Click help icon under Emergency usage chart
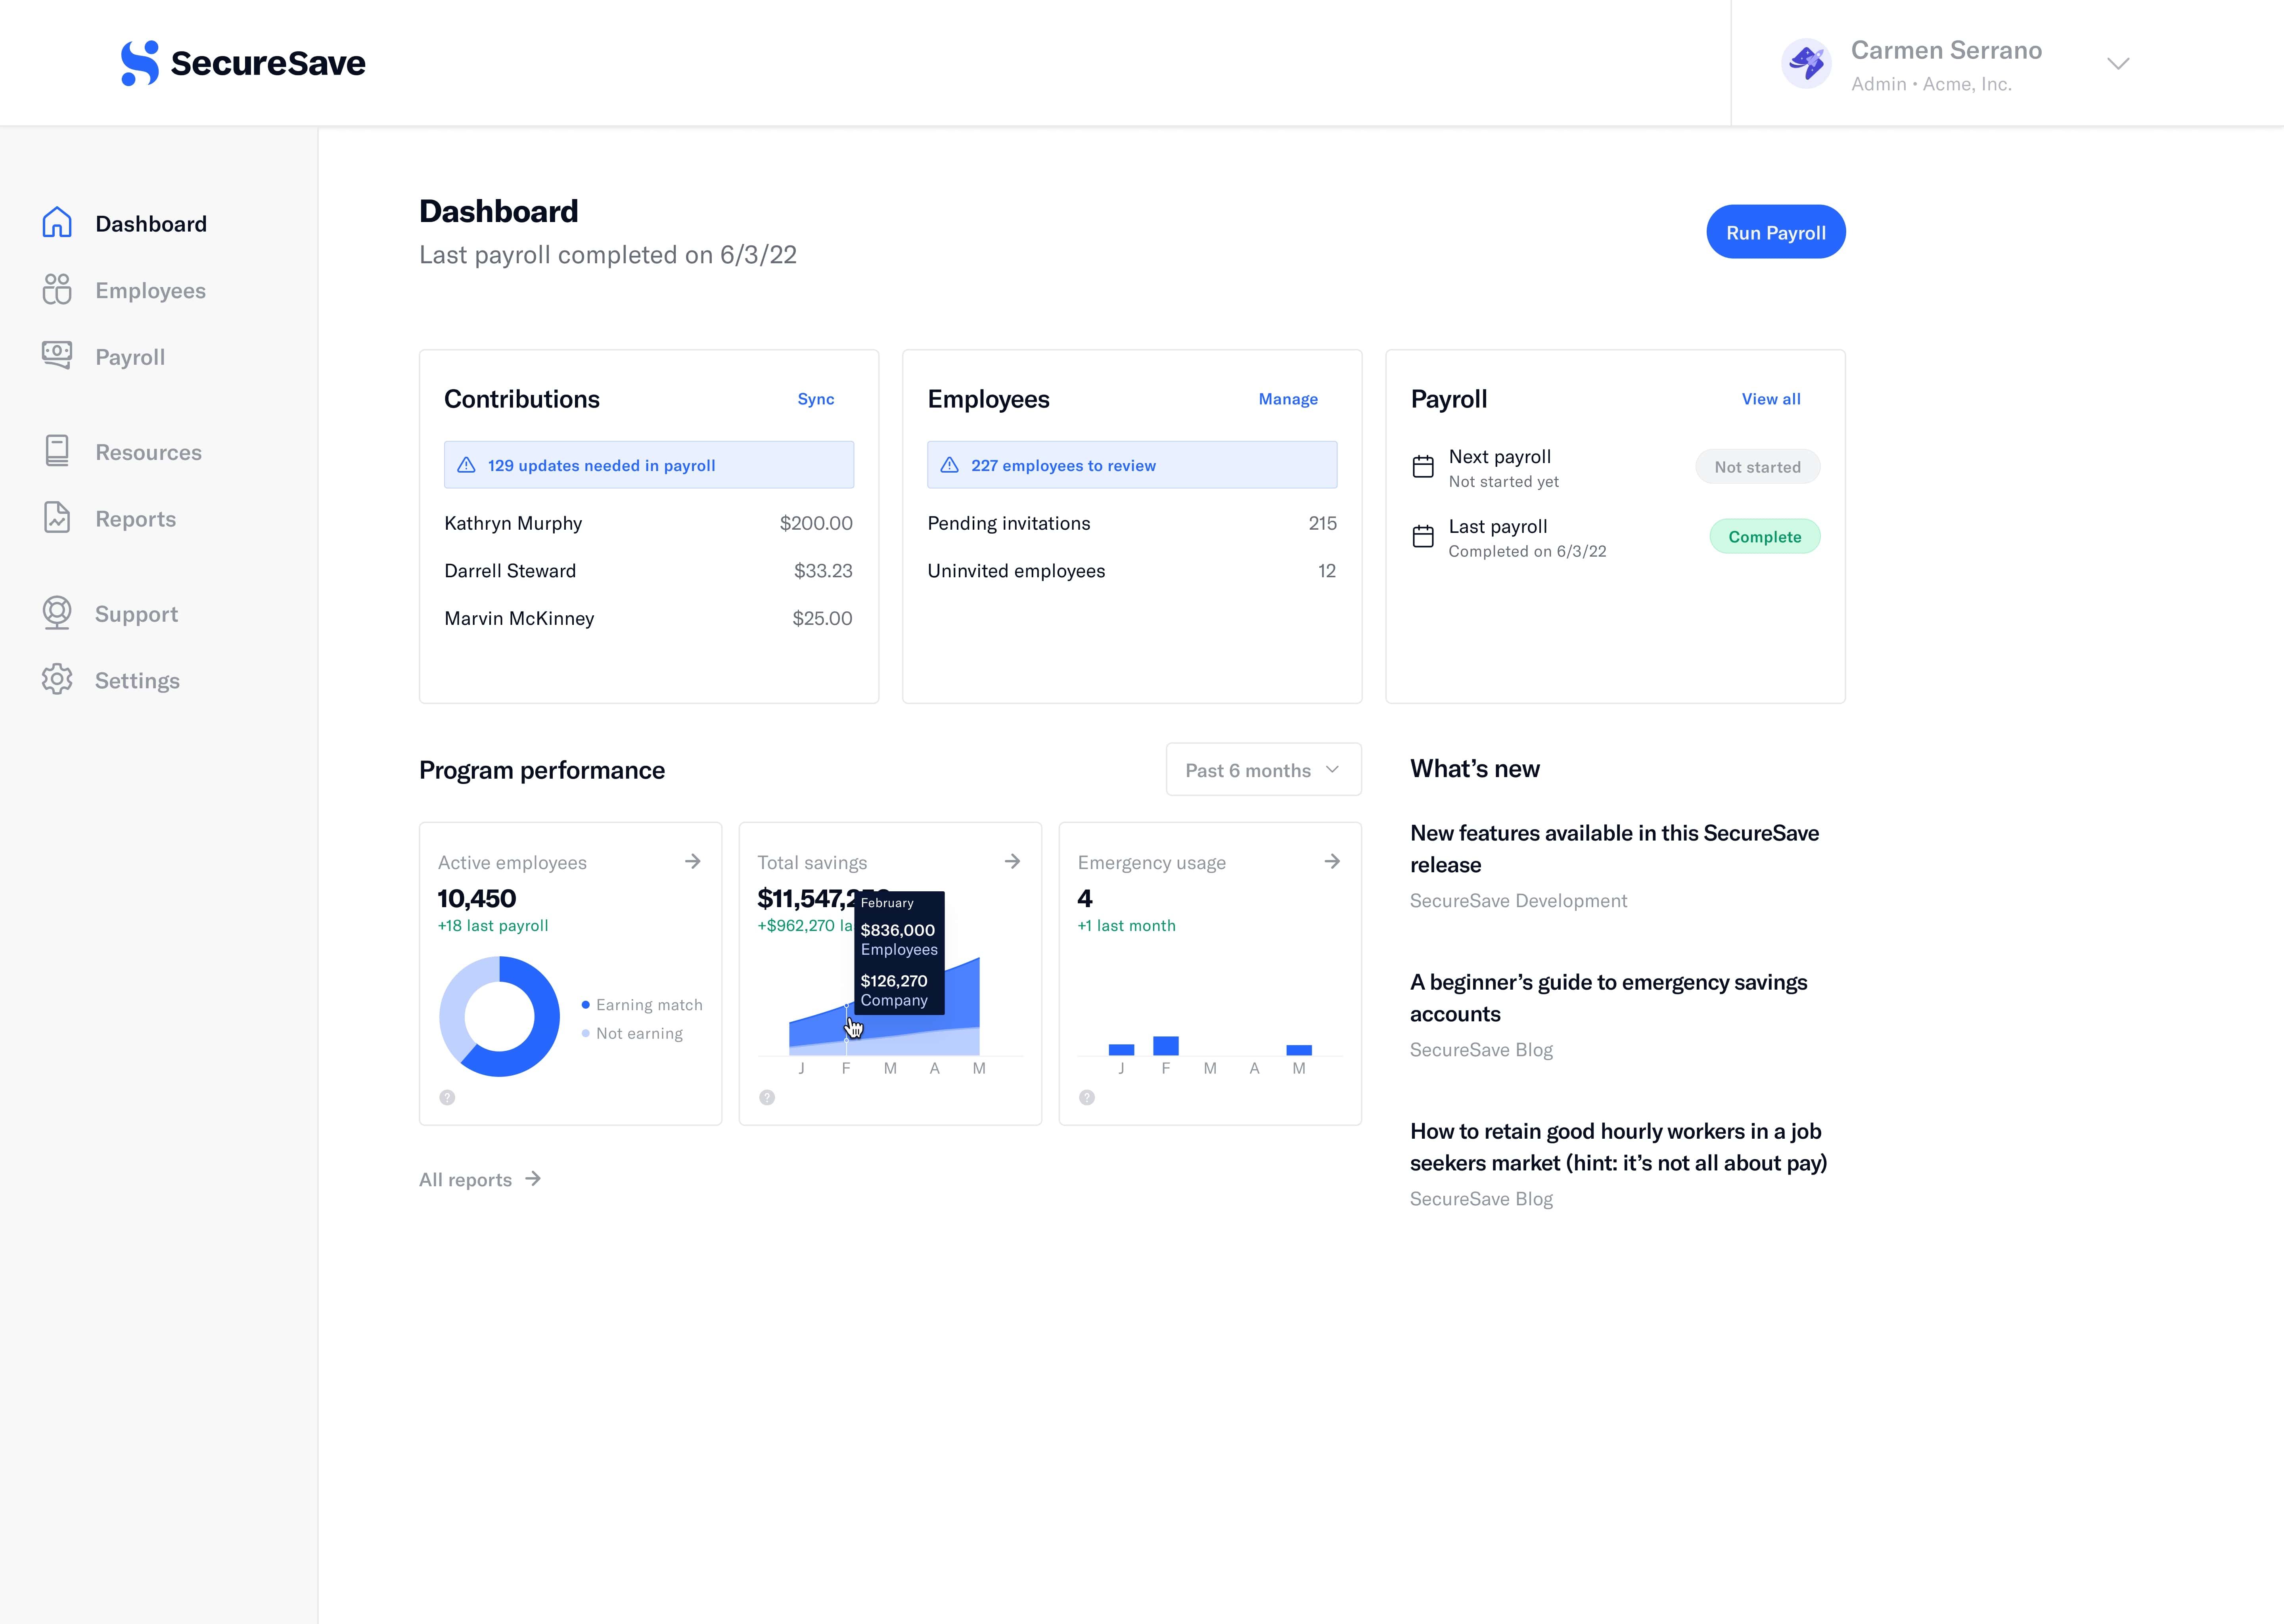 click(1087, 1098)
